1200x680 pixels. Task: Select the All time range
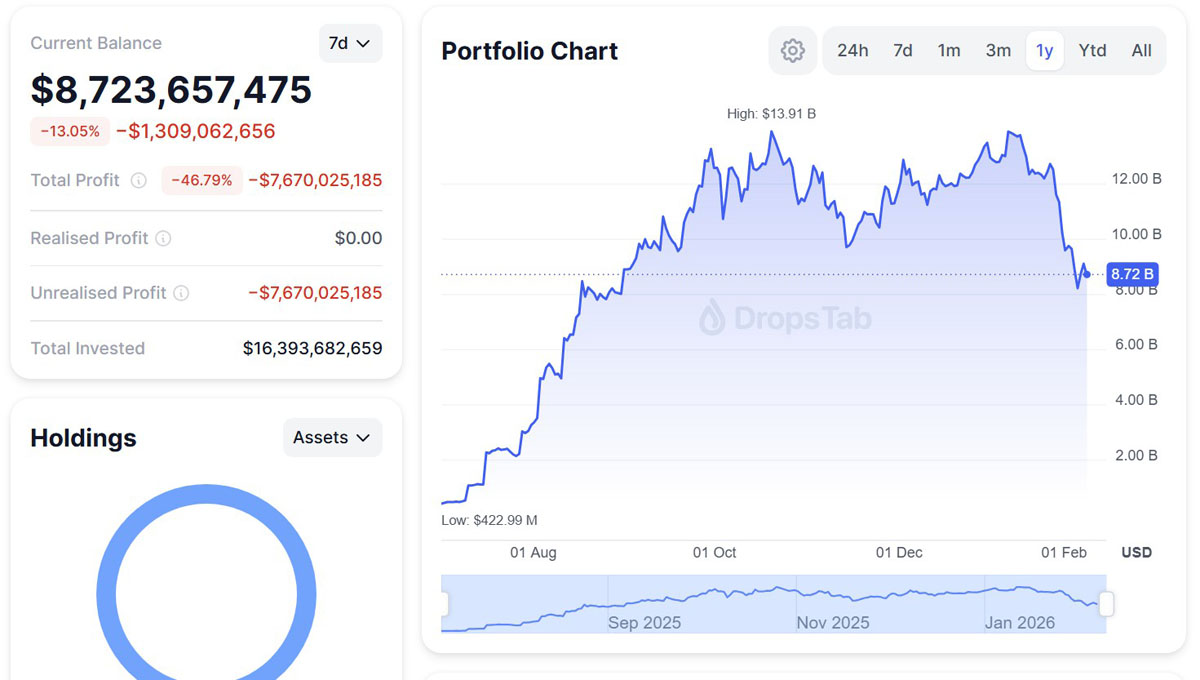[x=1141, y=50]
